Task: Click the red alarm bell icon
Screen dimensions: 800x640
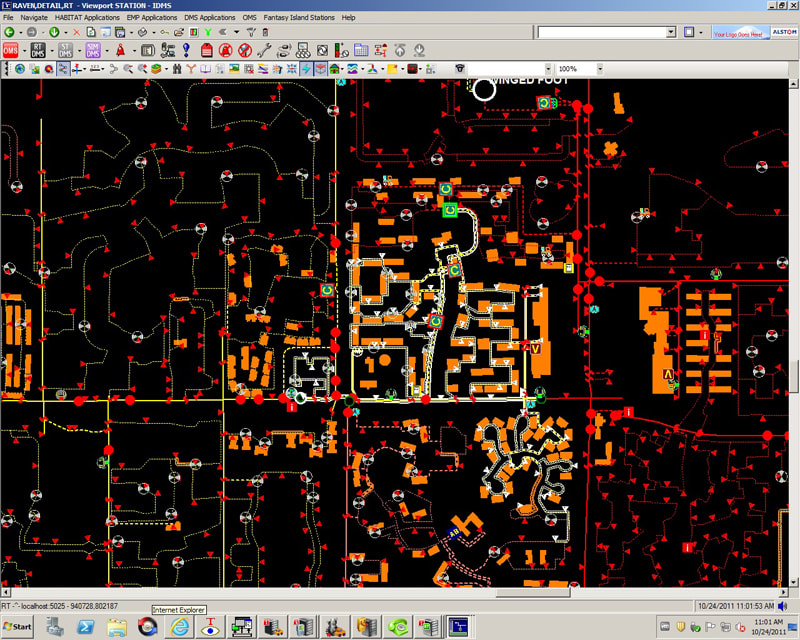Action: pos(120,50)
